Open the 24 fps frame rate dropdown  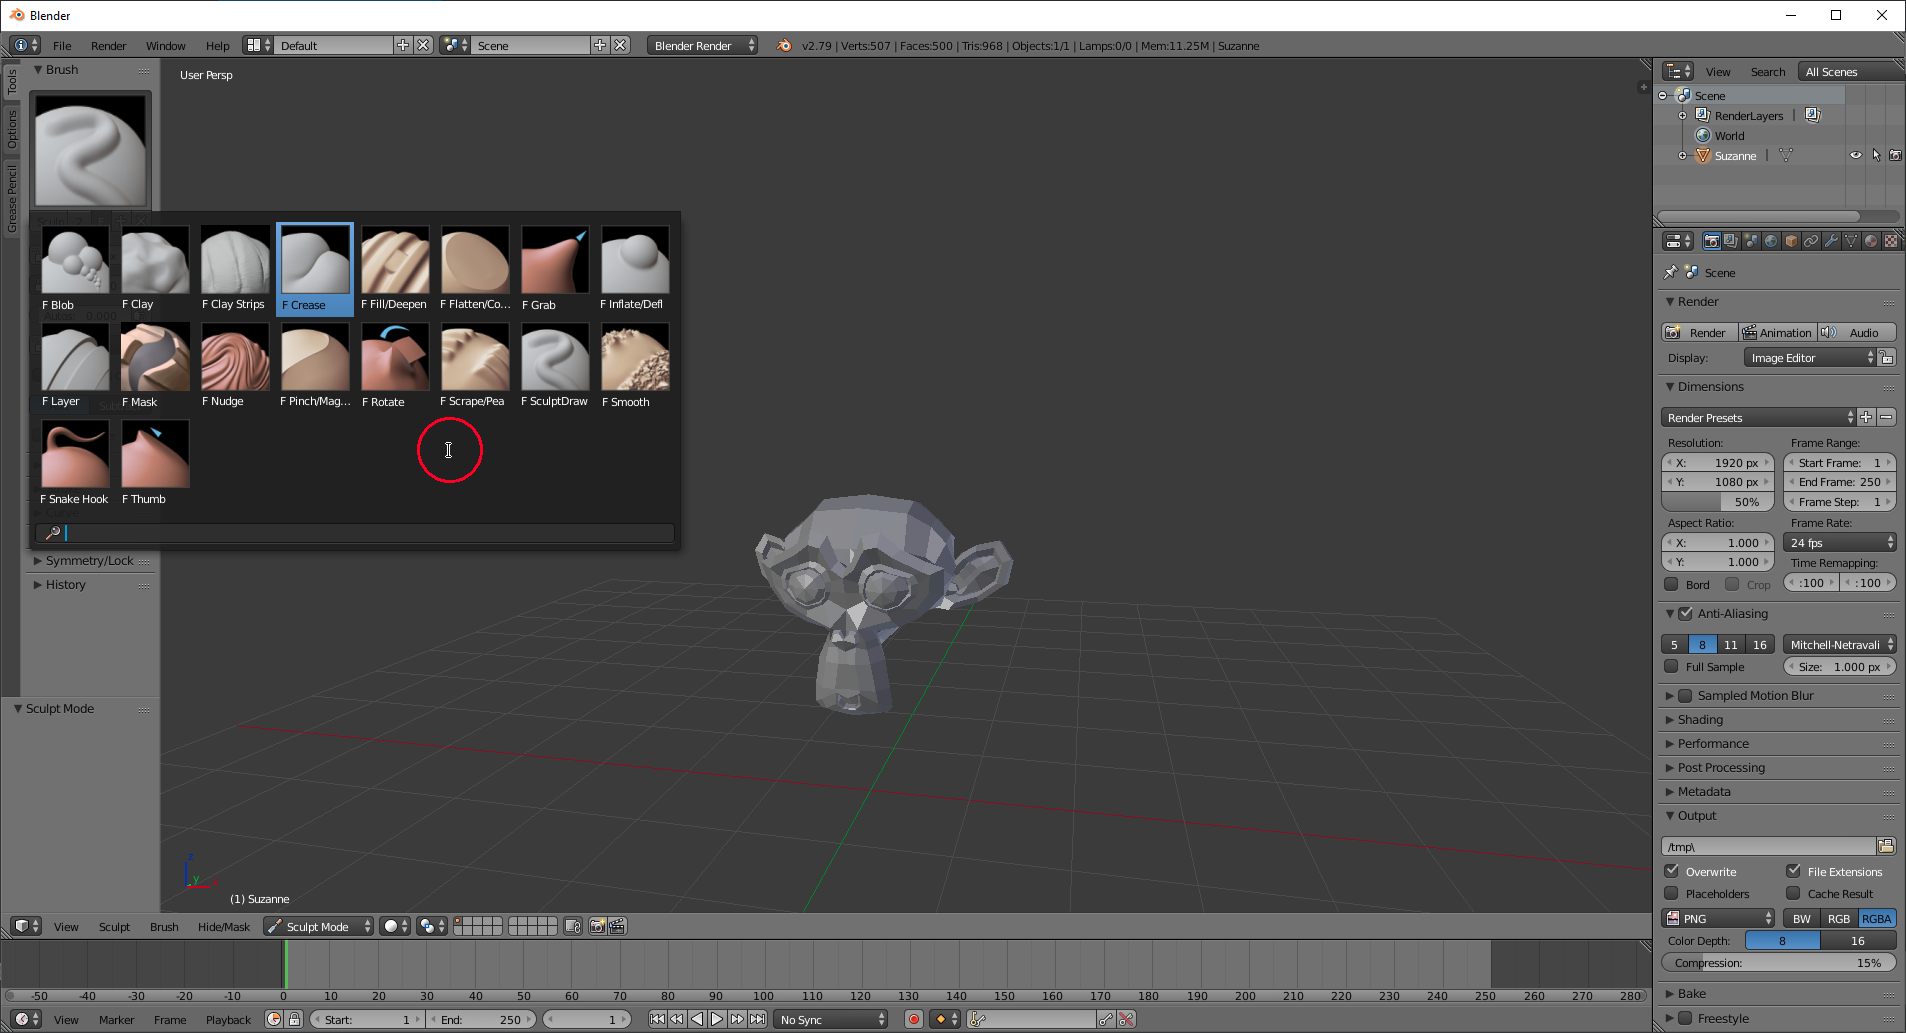coord(1839,542)
